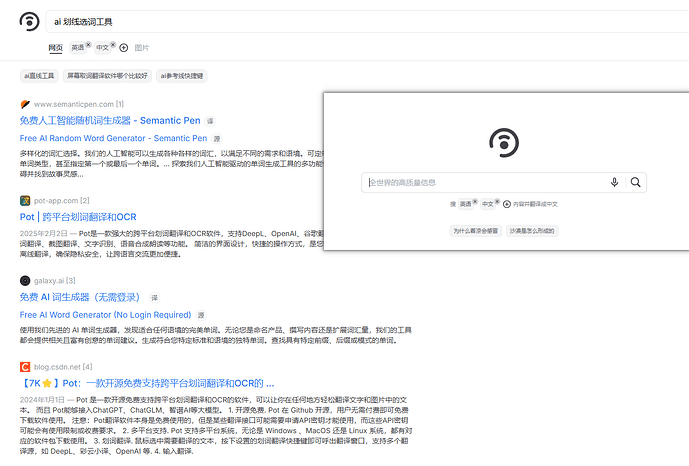
Task: Click the 源 badge next to the galaxy.ai English title
Action: 201,315
